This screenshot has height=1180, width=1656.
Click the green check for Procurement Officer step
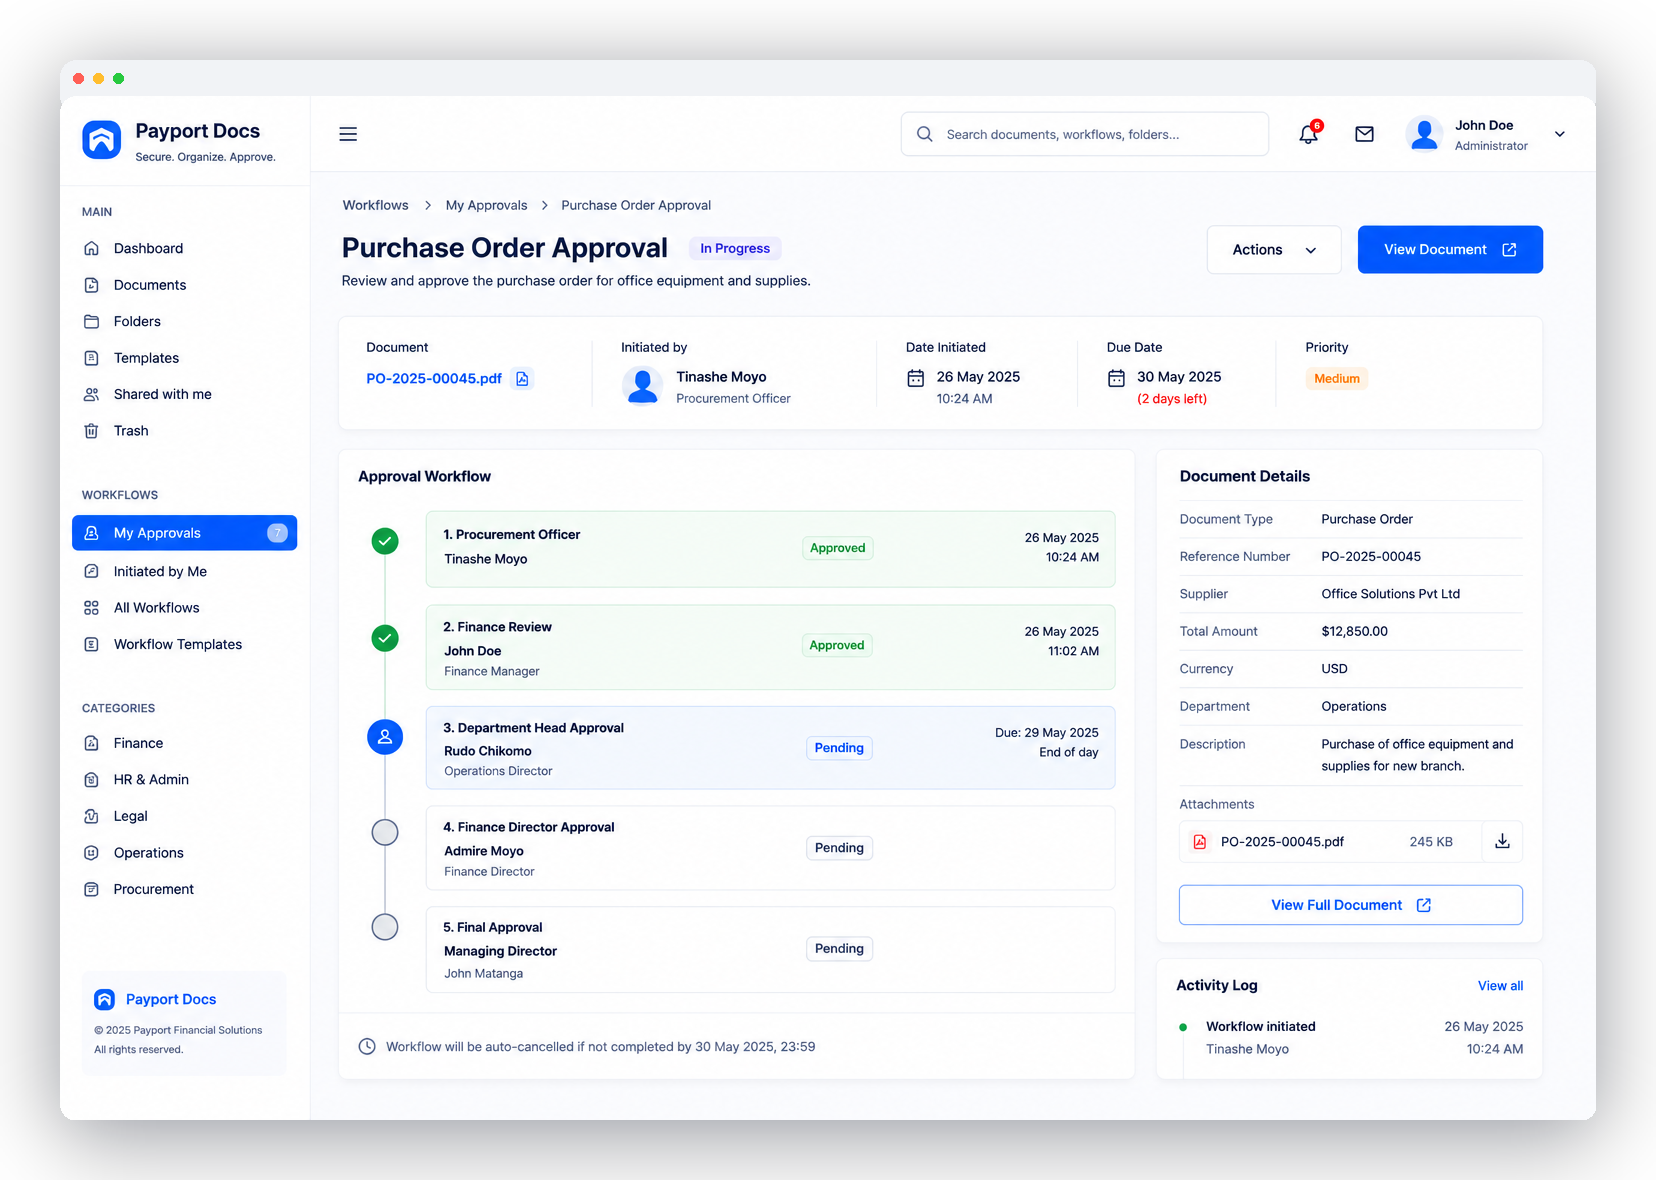pos(385,541)
